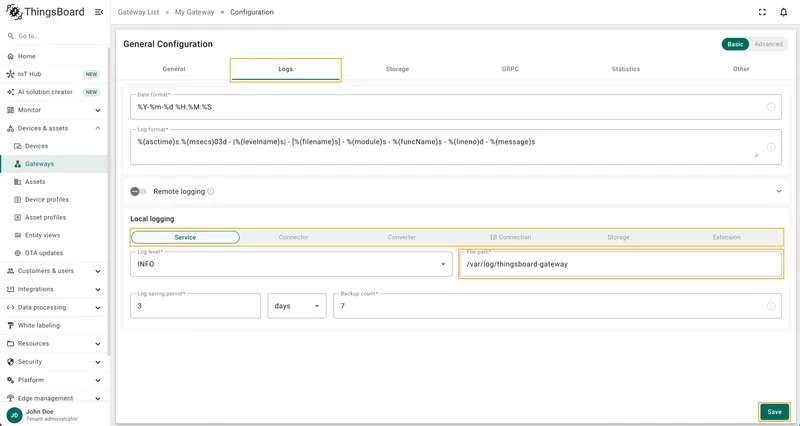
Task: Open John Doe user profile
Action: tap(42, 415)
